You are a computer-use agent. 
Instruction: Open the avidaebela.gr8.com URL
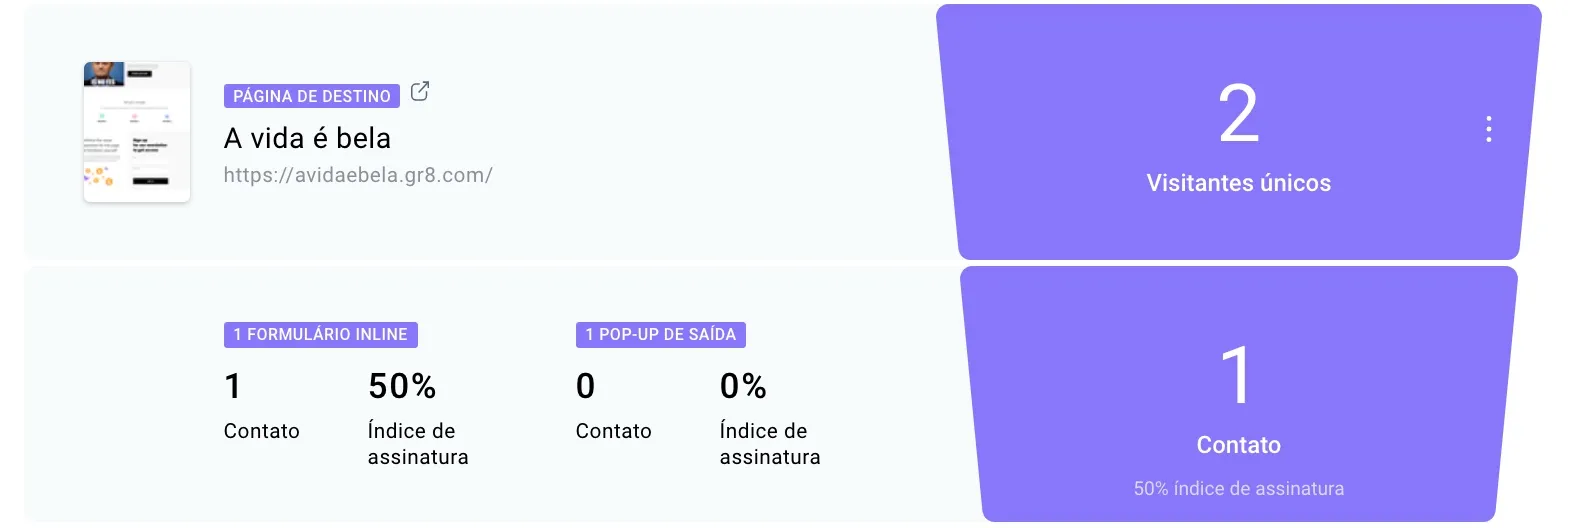[x=358, y=175]
